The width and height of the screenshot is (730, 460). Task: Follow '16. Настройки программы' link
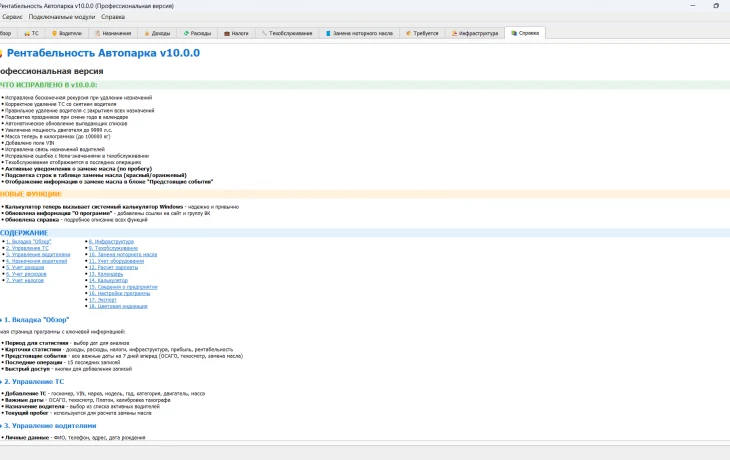[x=119, y=293]
